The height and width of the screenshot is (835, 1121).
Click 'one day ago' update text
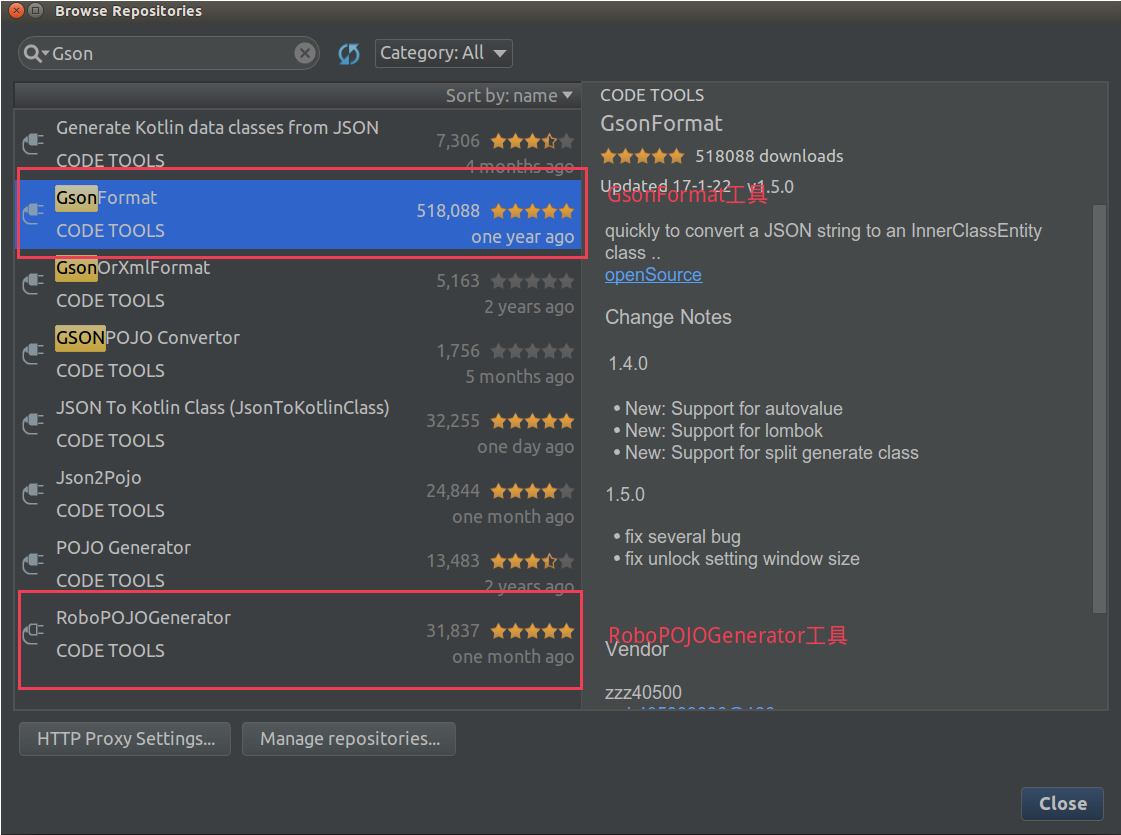(525, 448)
